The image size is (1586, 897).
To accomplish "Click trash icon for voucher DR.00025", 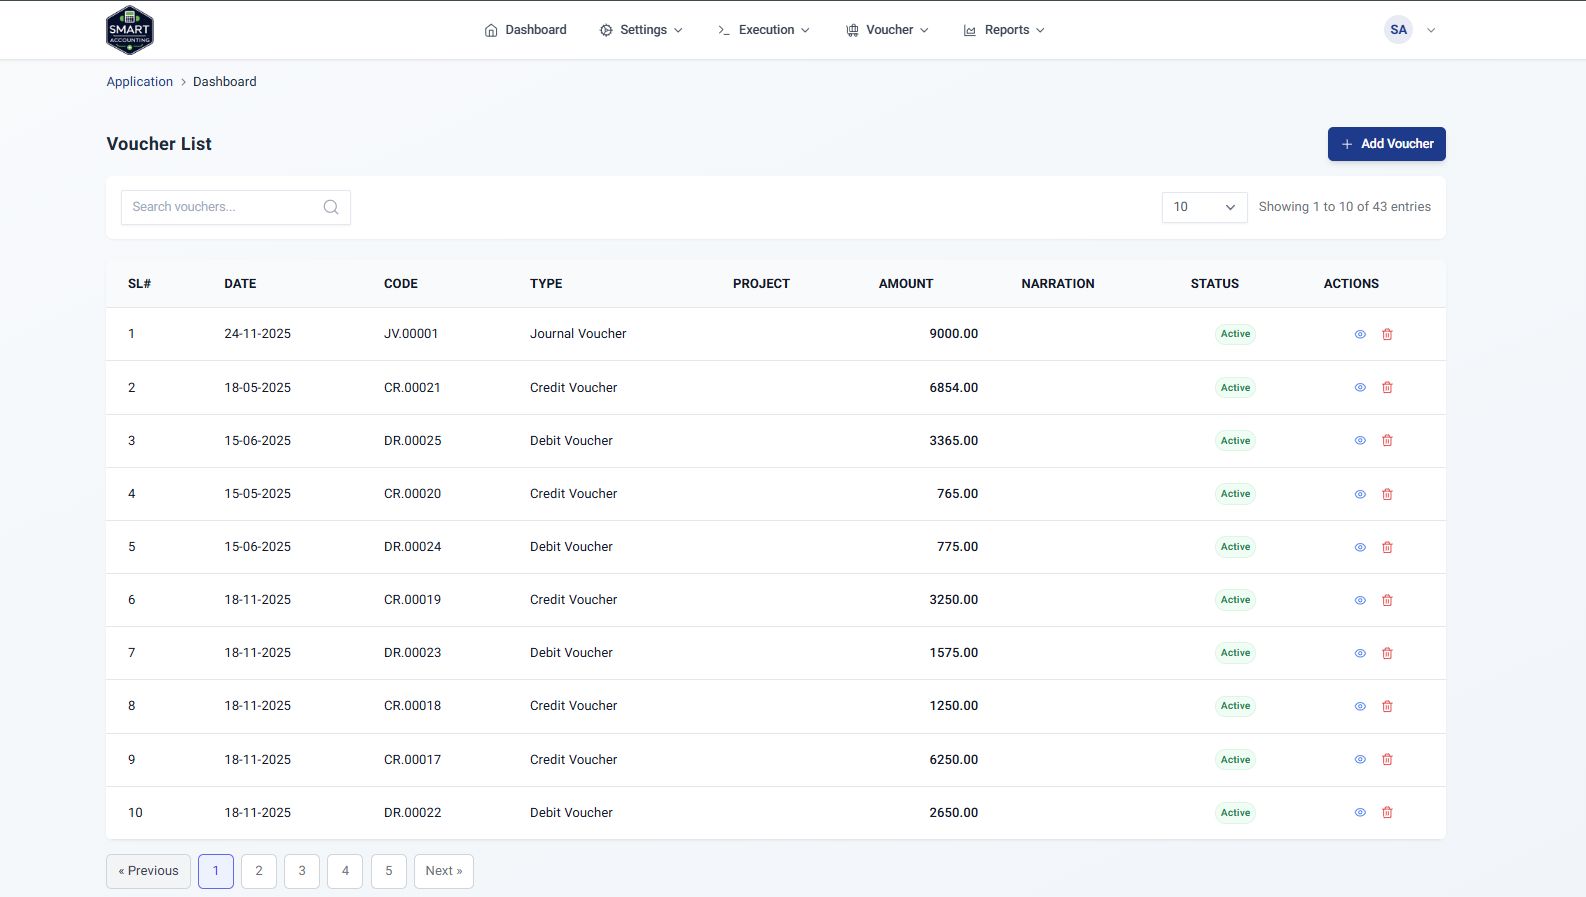I will 1387,441.
